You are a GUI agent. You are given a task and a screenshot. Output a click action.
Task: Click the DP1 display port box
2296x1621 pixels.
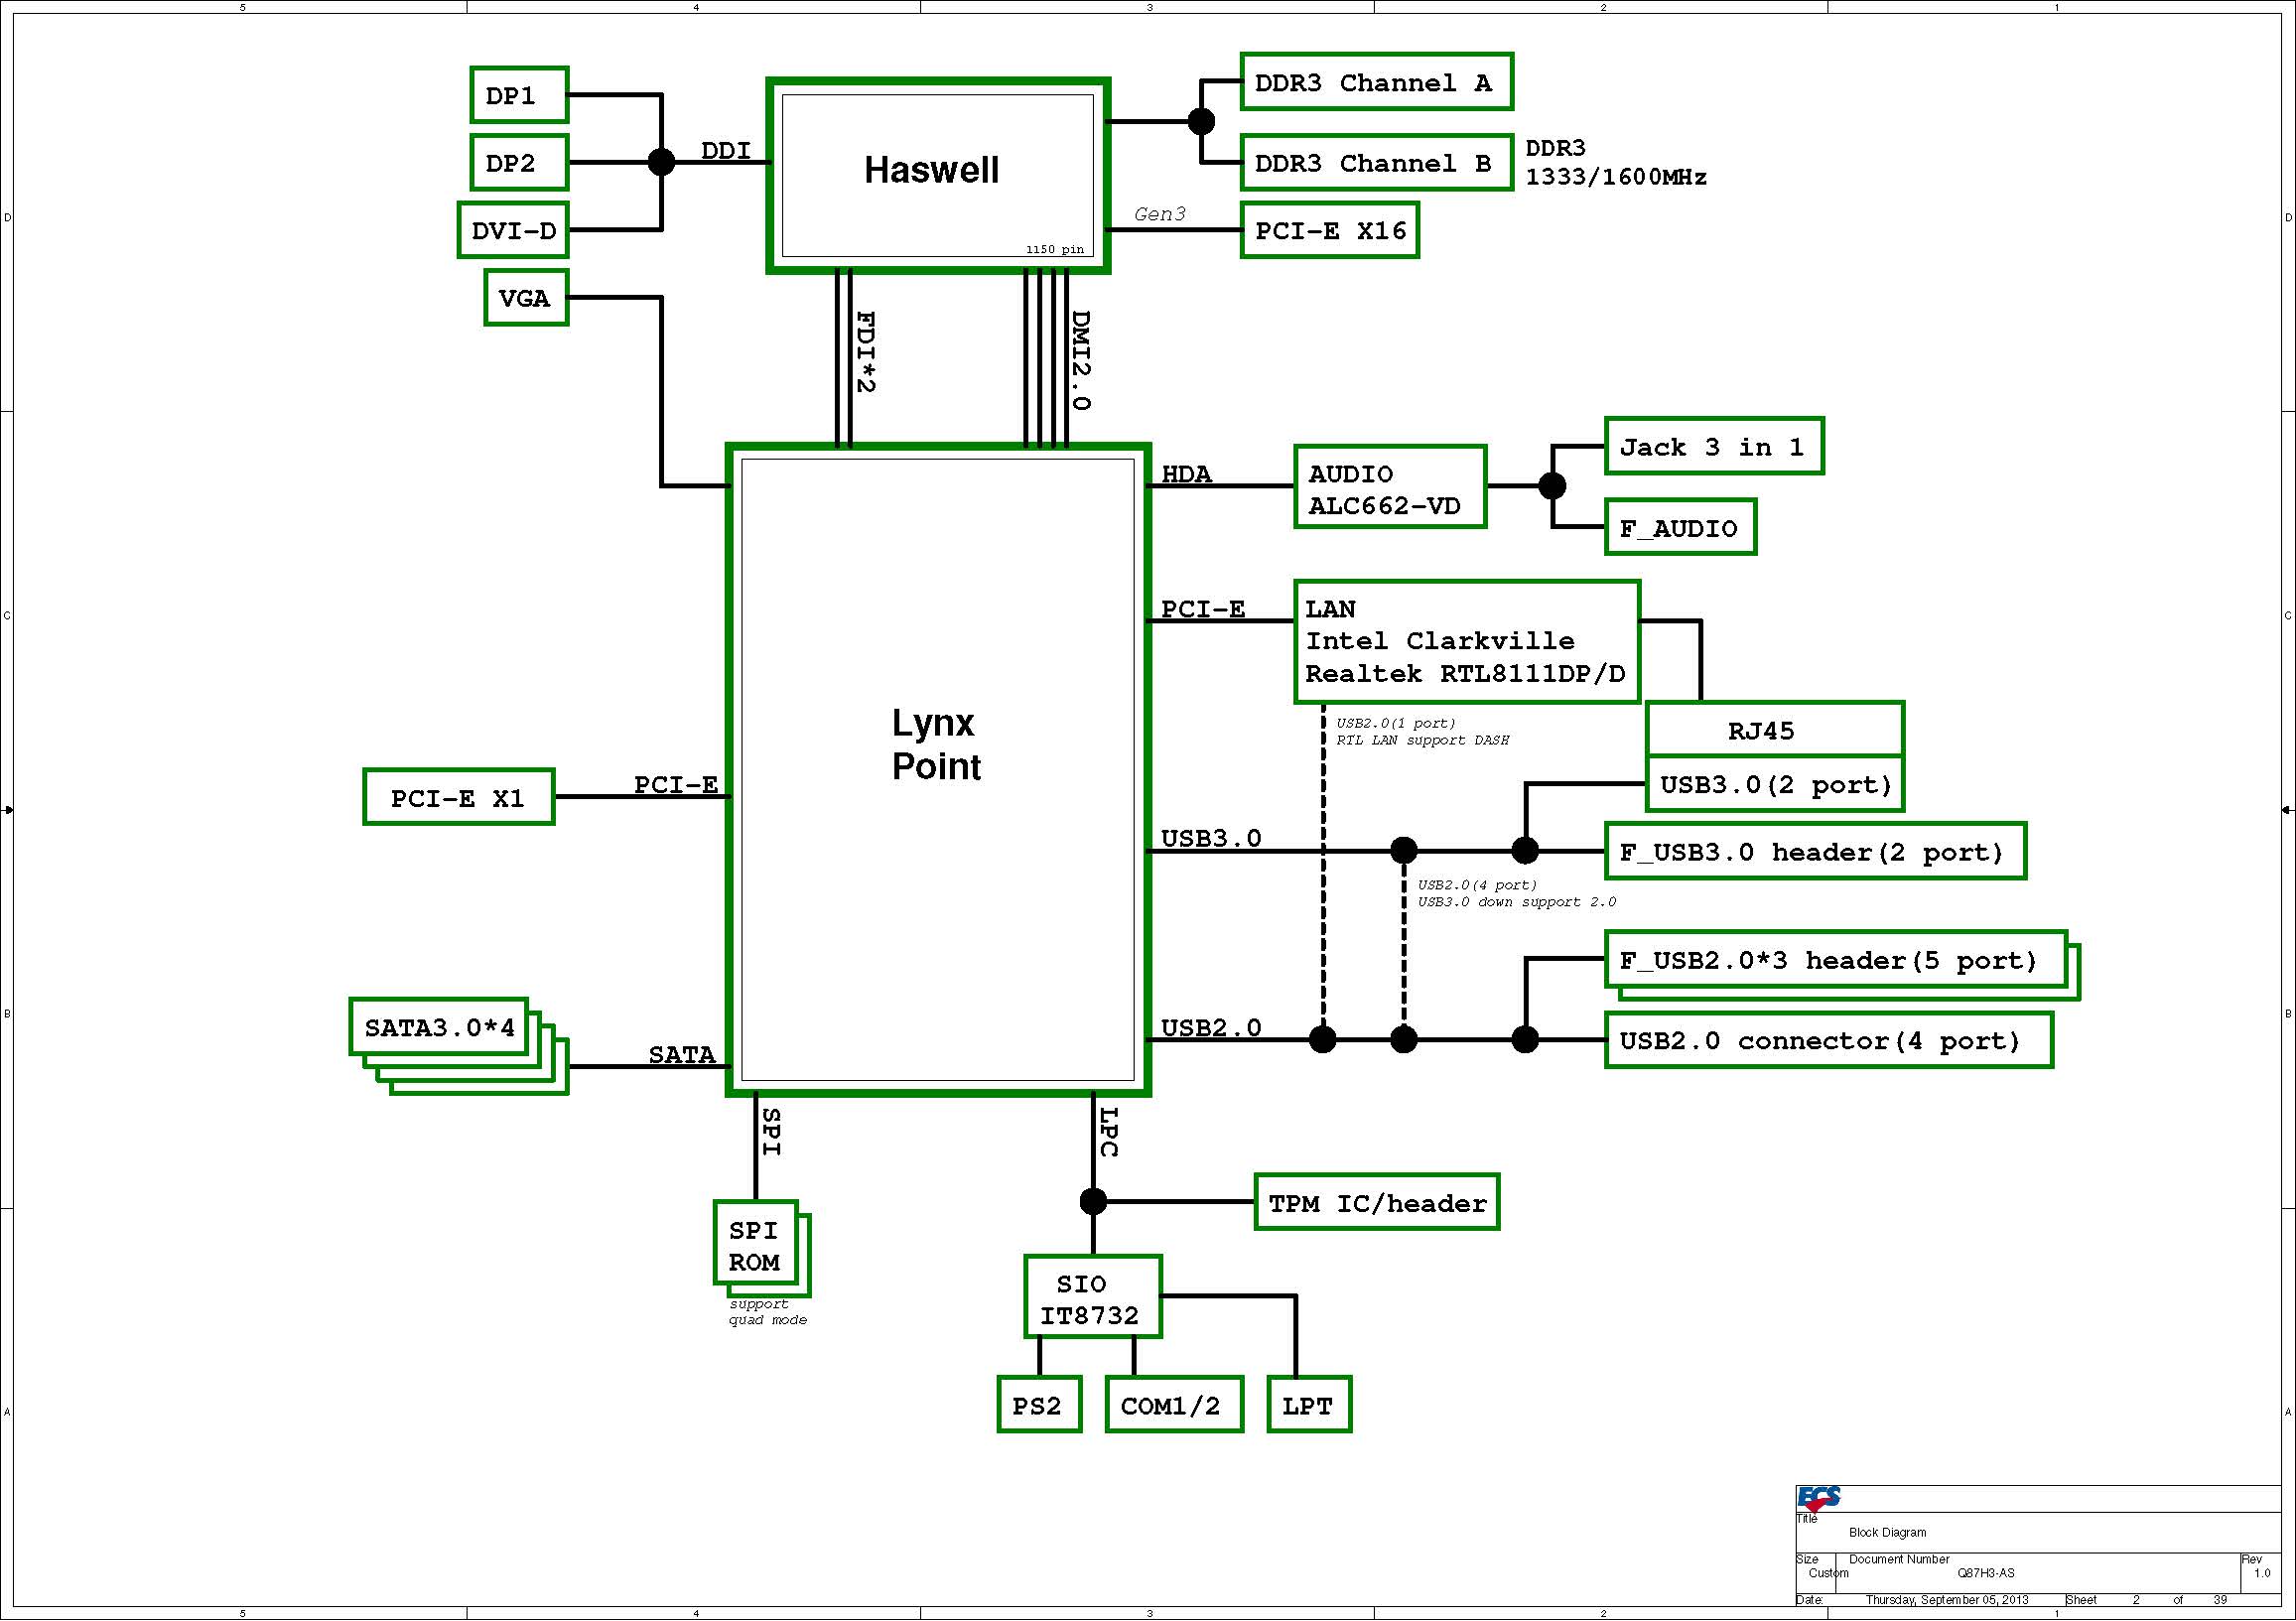(x=518, y=95)
